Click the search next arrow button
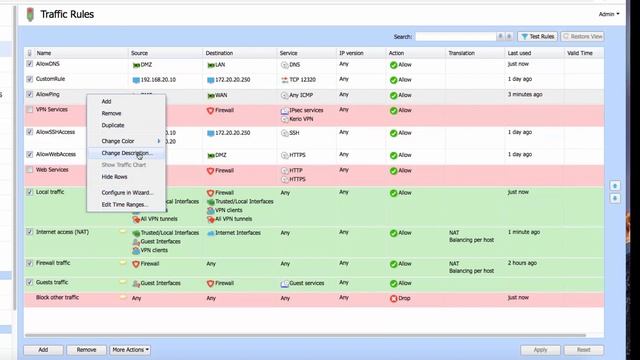640x360 pixels. coord(509,36)
